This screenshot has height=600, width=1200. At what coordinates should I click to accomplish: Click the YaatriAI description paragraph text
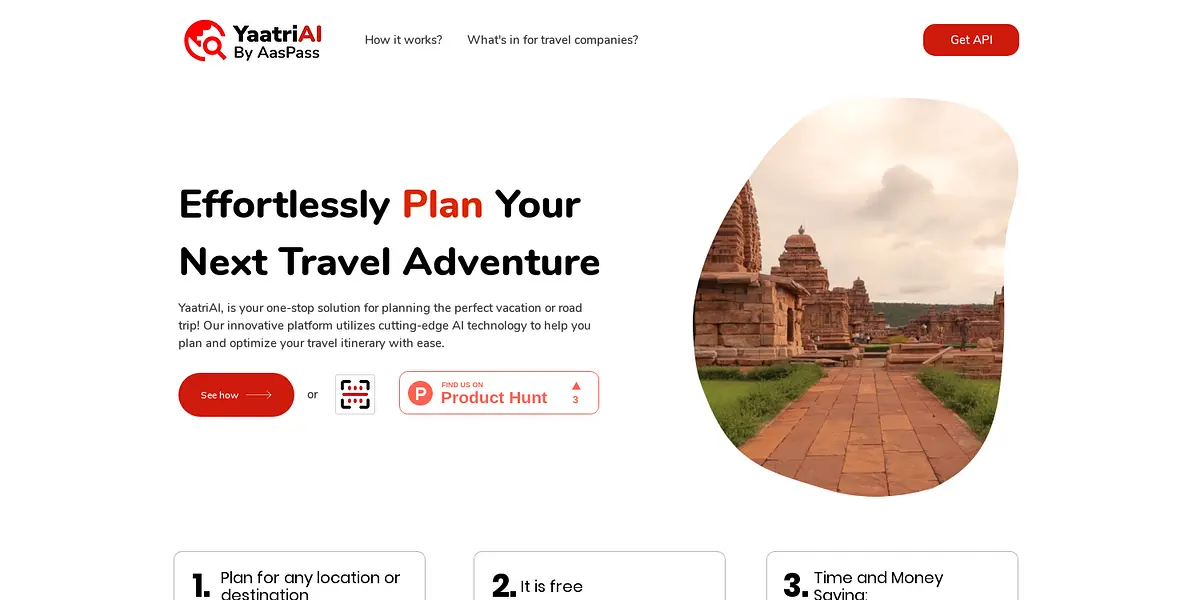[x=385, y=325]
